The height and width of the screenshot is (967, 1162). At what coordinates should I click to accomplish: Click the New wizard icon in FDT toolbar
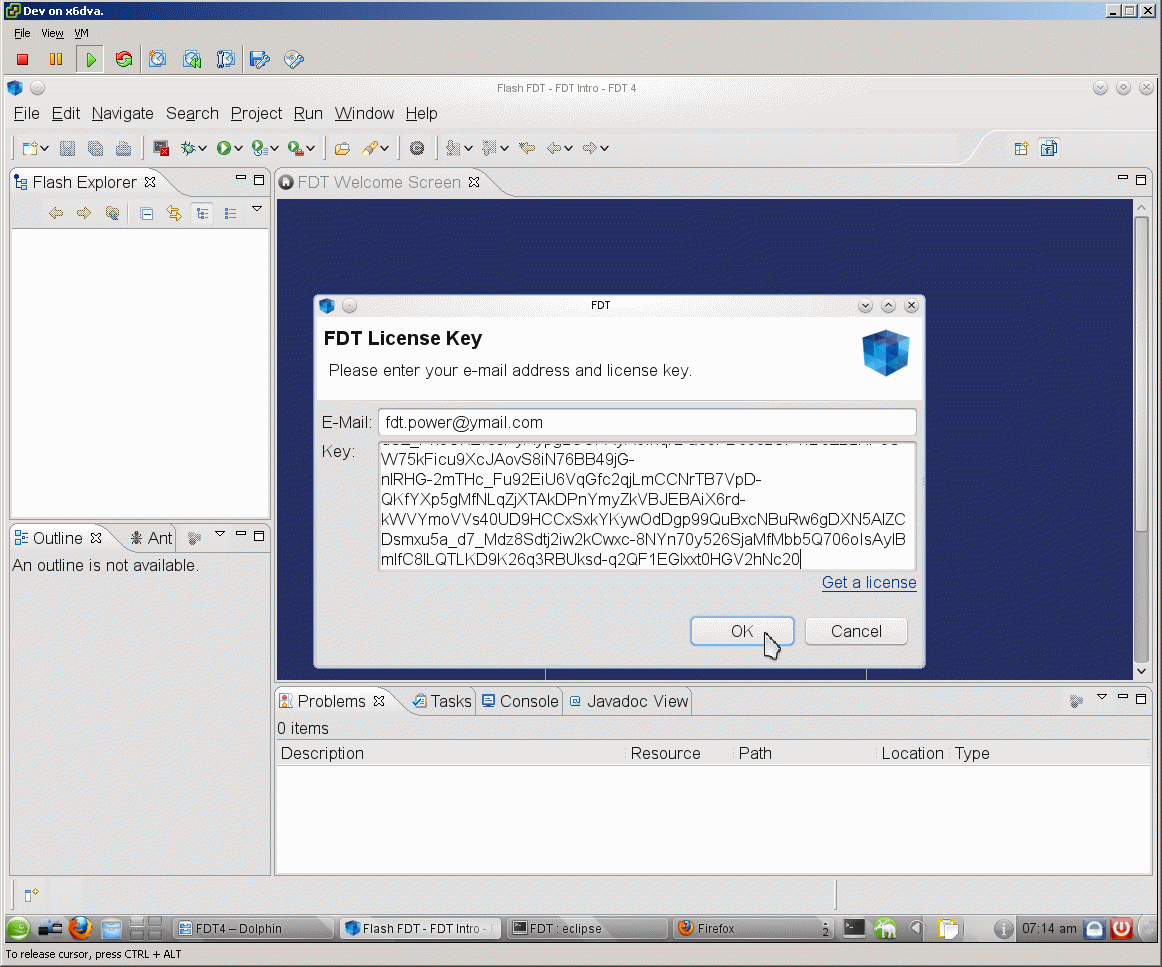pyautogui.click(x=30, y=148)
